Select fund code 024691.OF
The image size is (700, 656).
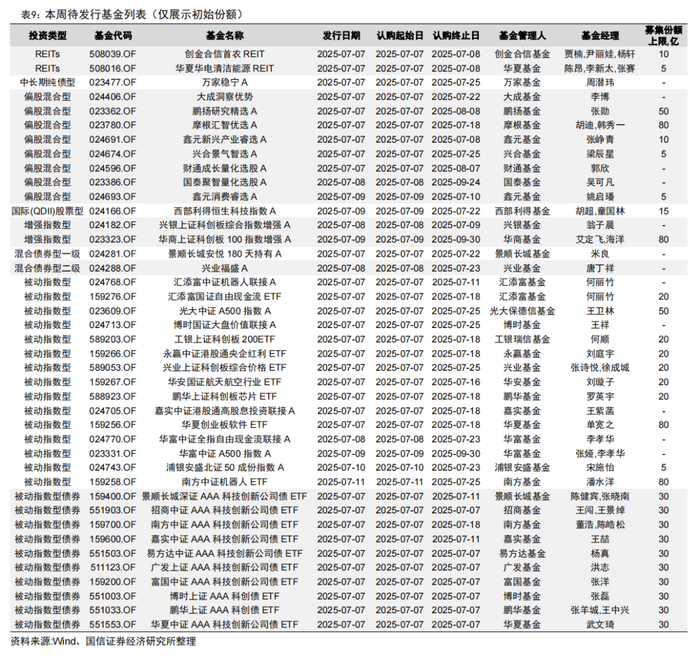click(x=112, y=140)
